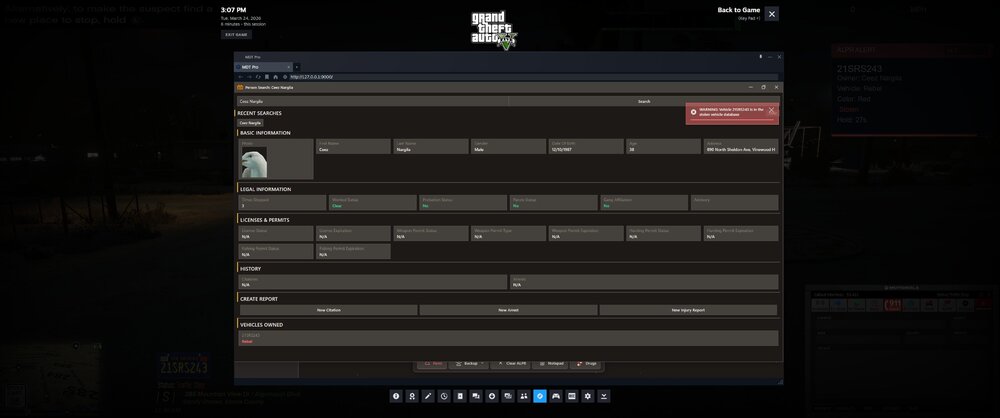The height and width of the screenshot is (418, 1000).
Task: Open the controller icon in overlay bar
Action: (555, 396)
